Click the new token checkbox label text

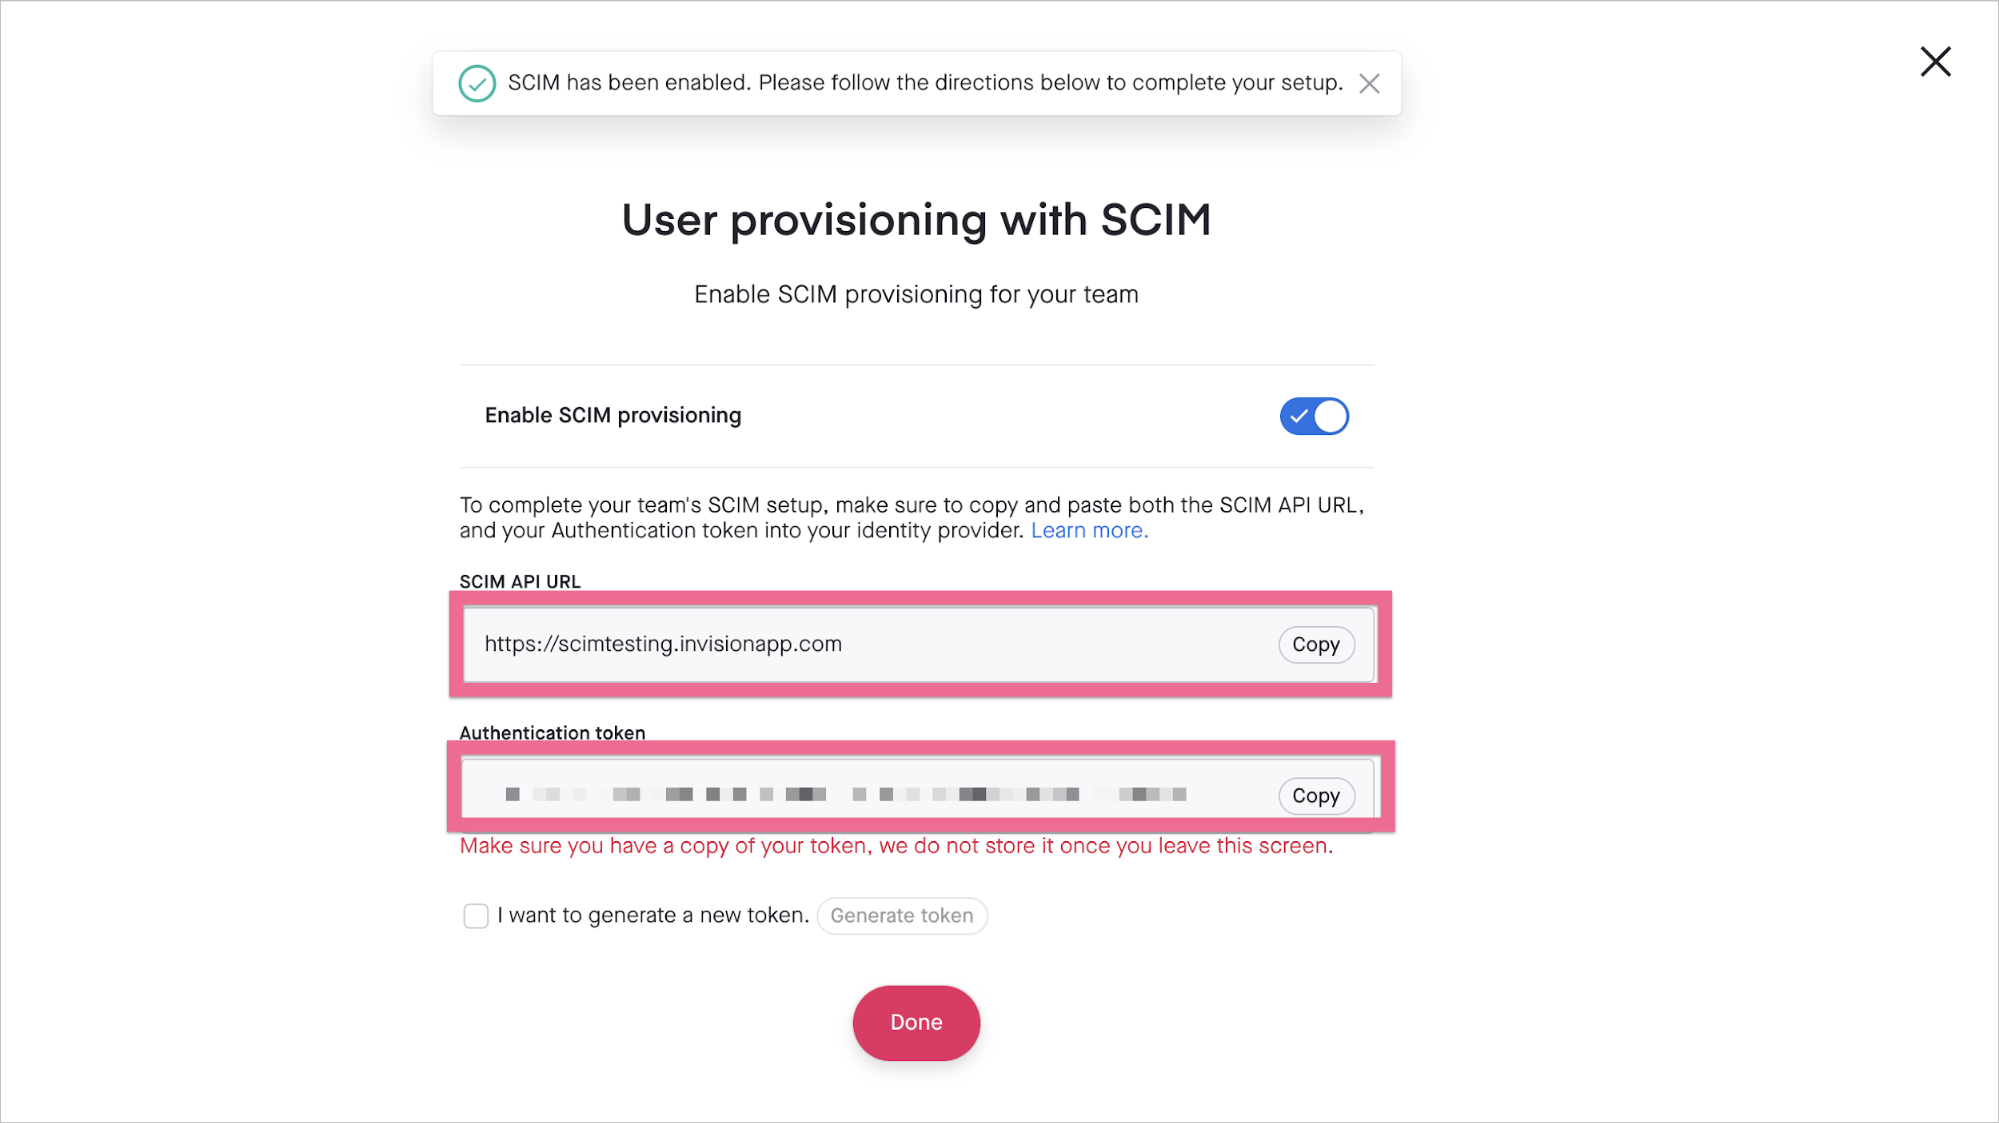point(655,916)
